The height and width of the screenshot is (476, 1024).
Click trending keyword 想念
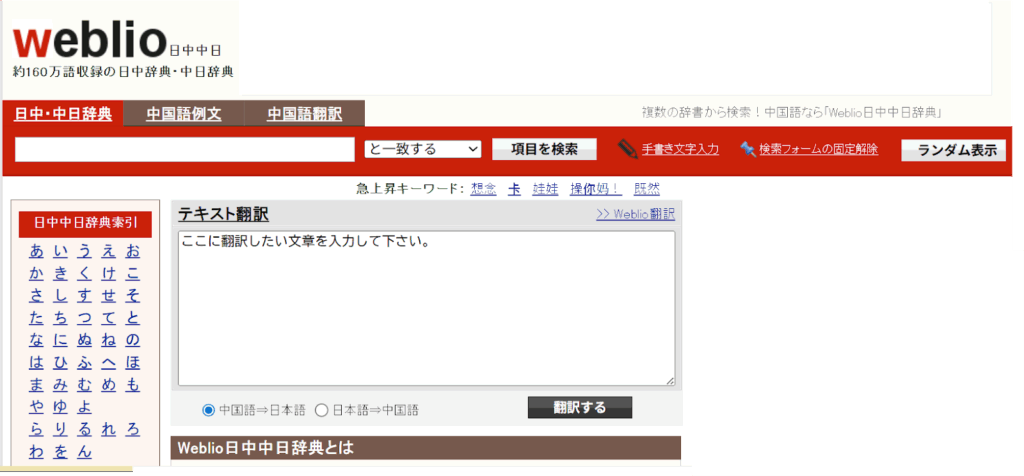pos(483,189)
